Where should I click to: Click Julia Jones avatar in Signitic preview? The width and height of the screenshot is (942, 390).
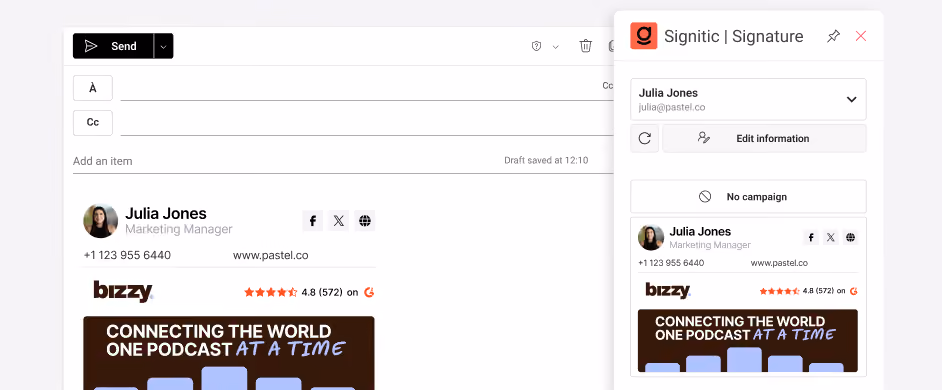pos(651,237)
